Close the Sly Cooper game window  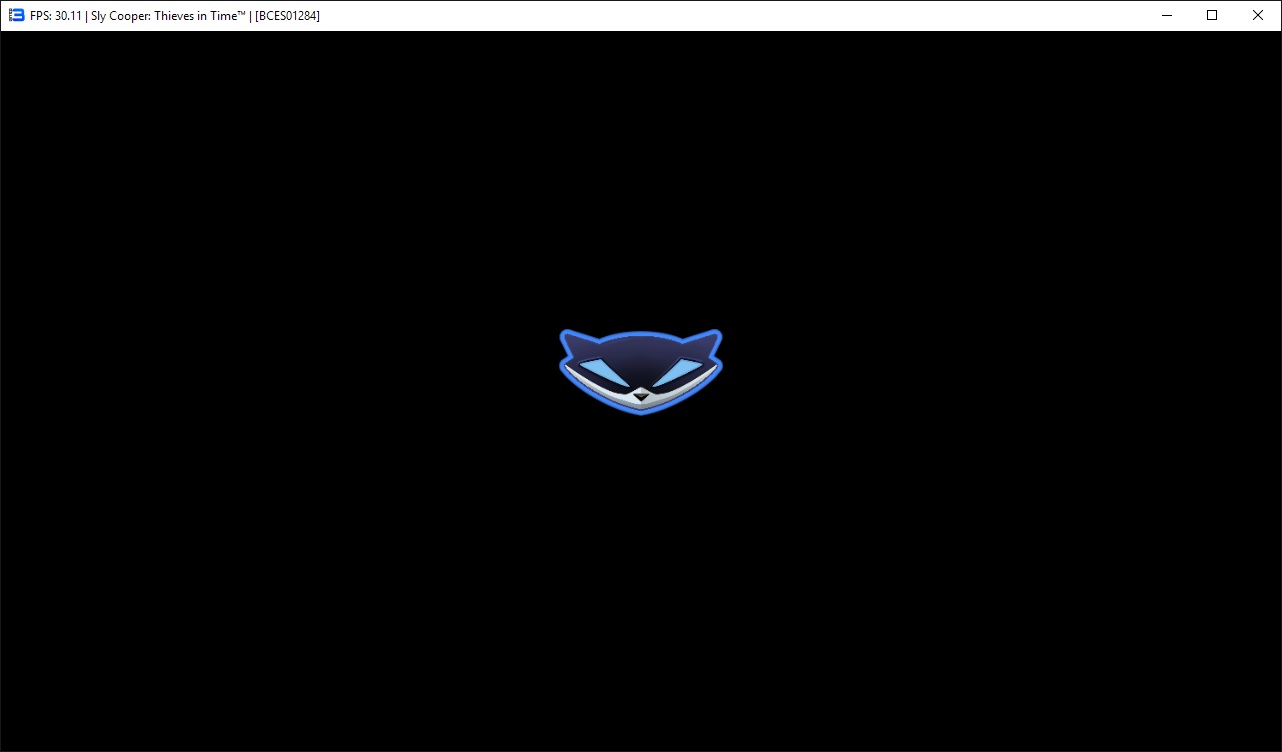[1258, 15]
